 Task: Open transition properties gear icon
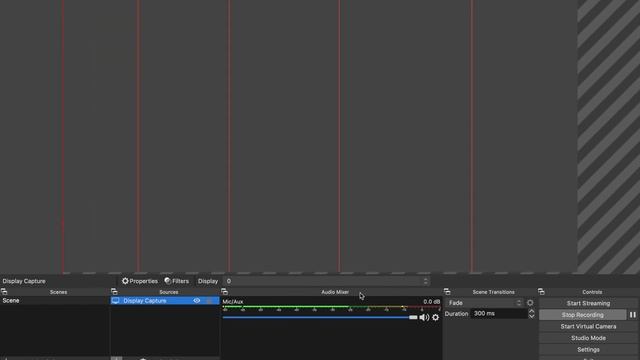(530, 303)
